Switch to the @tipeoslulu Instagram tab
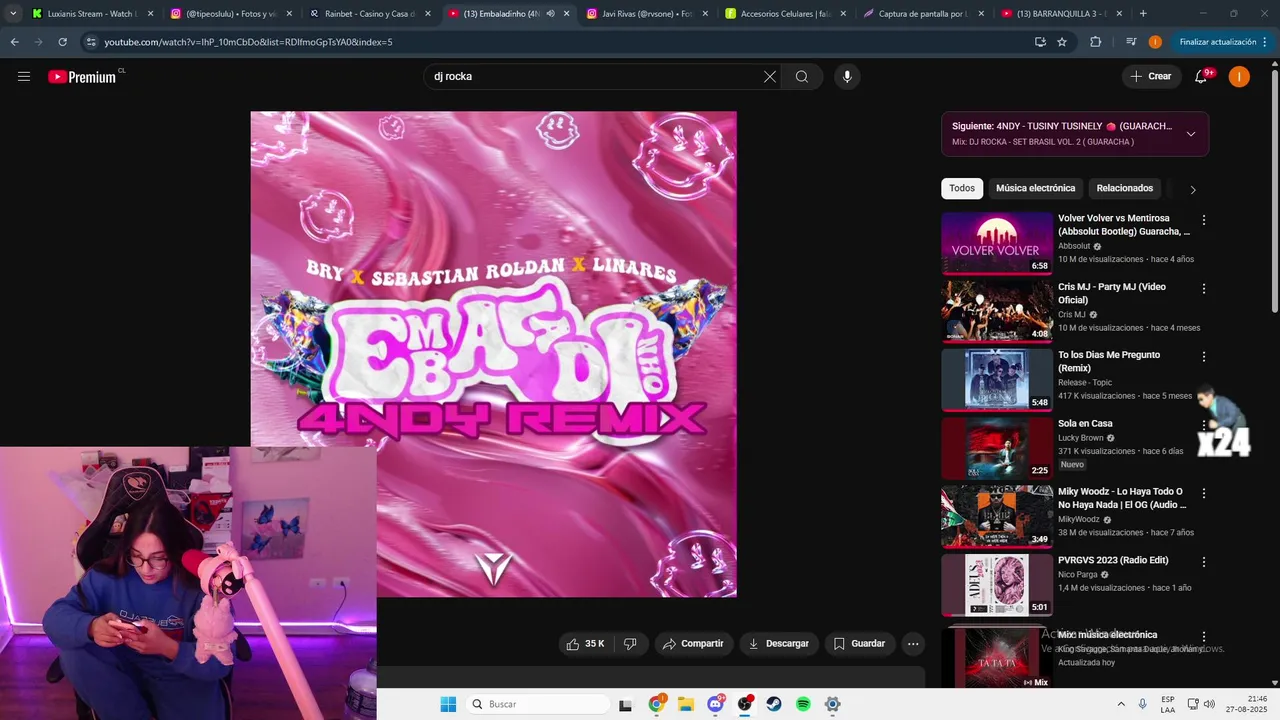The width and height of the screenshot is (1280, 720). click(x=231, y=14)
